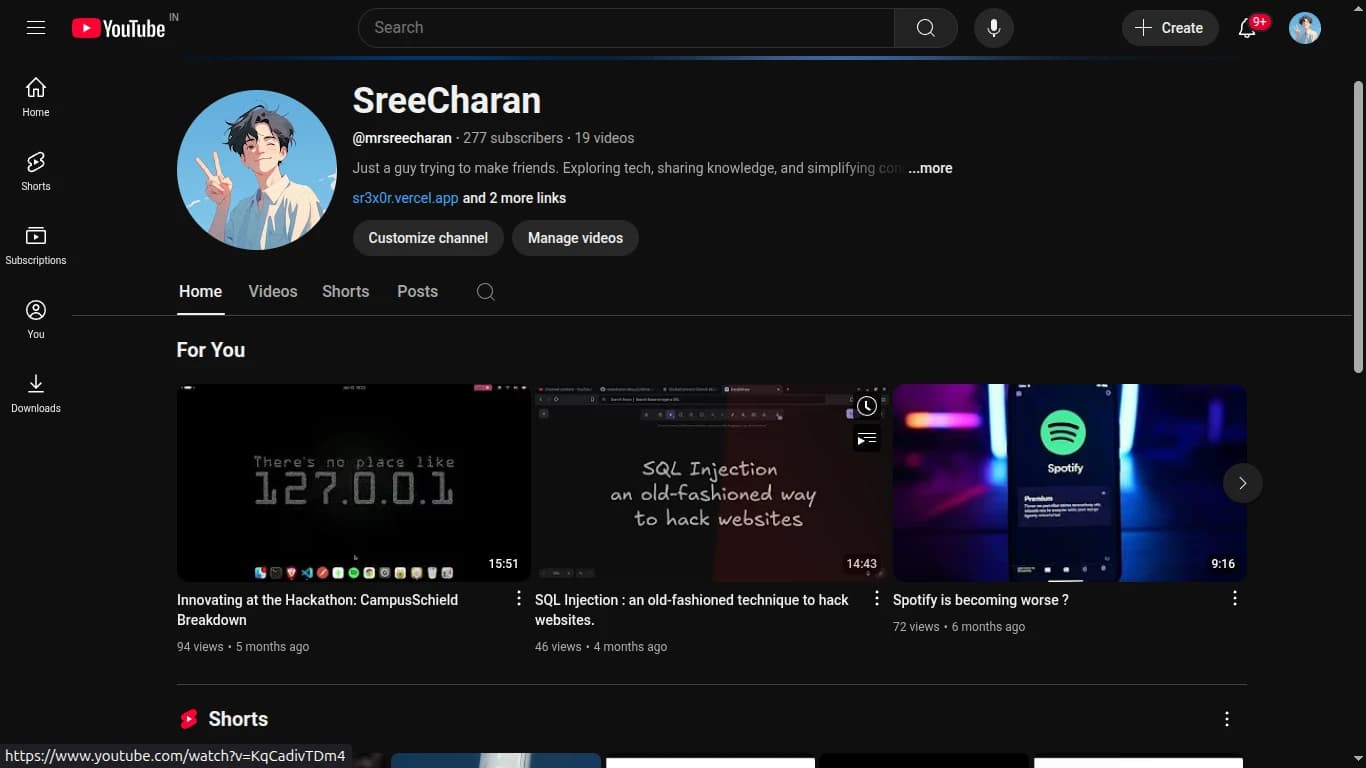The height and width of the screenshot is (768, 1366).
Task: Search within channel magnifier icon
Action: point(485,292)
